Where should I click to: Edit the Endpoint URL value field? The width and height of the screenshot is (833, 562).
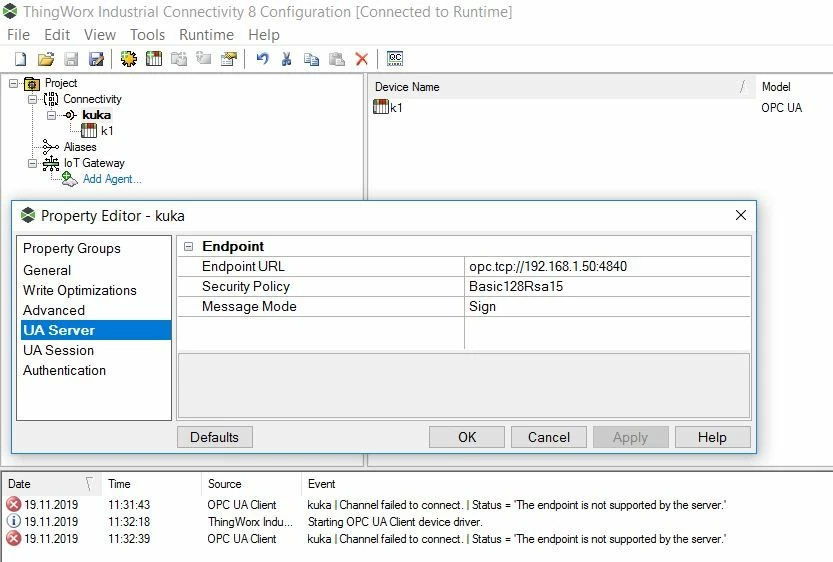coord(607,266)
